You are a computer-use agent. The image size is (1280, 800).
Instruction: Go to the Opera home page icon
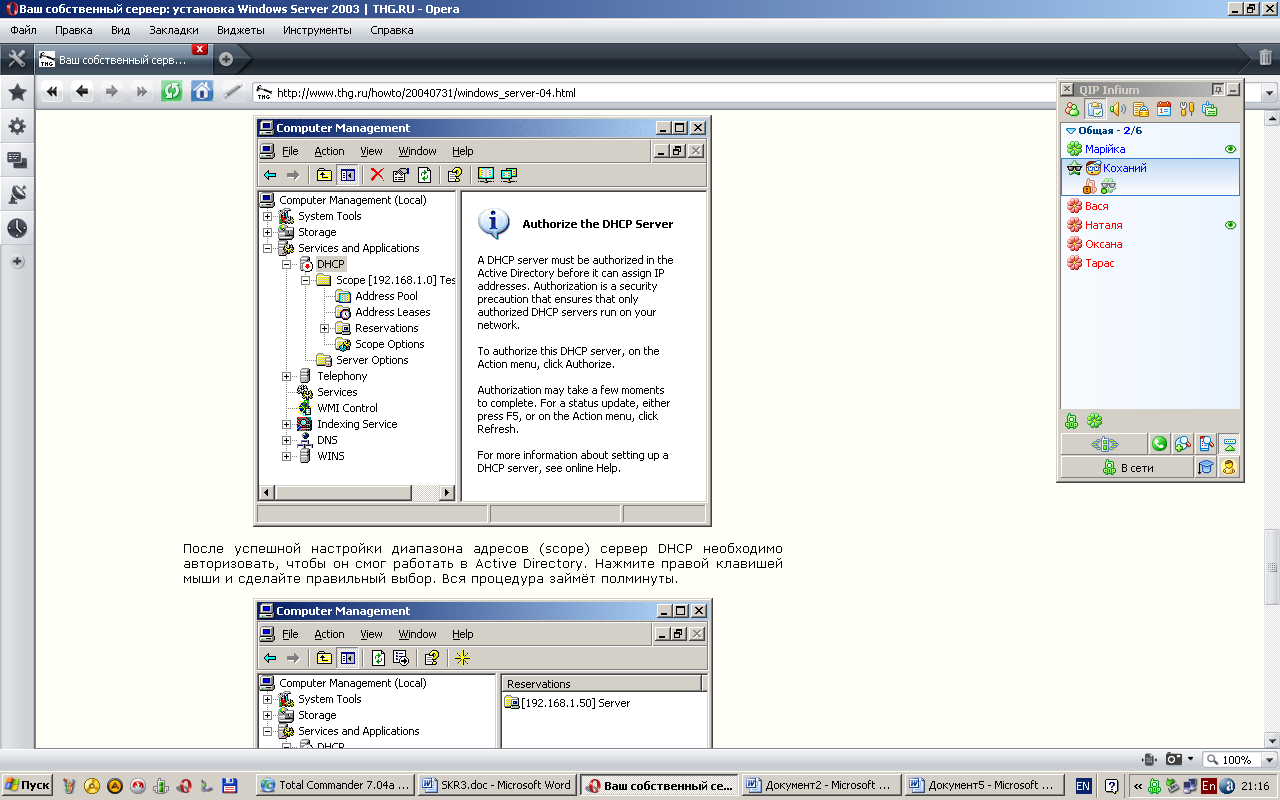(202, 92)
